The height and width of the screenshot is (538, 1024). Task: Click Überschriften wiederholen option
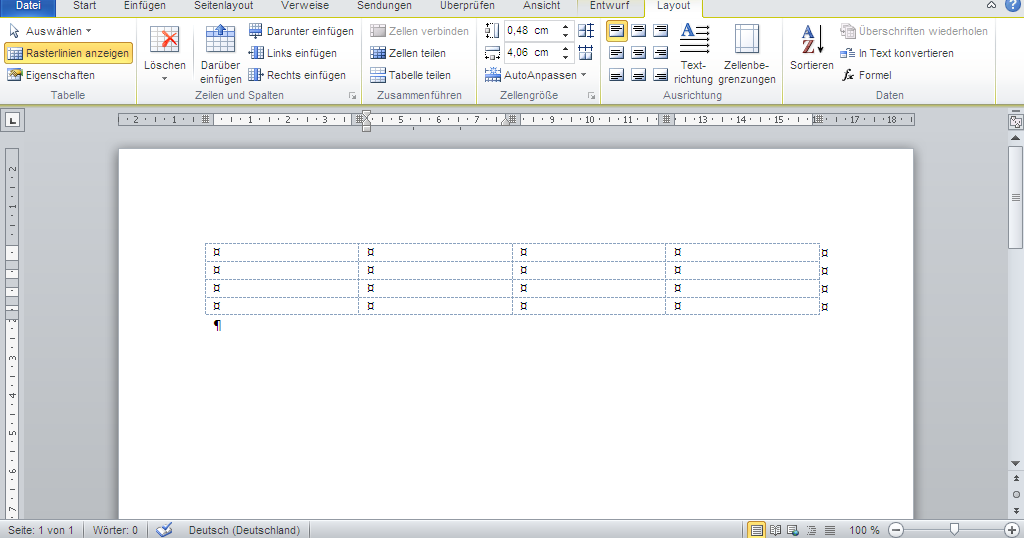click(914, 31)
